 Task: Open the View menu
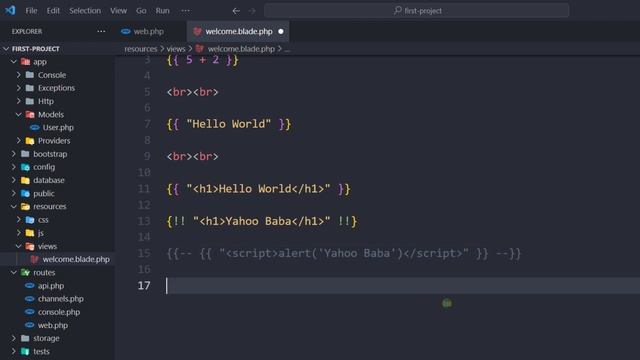coord(118,11)
